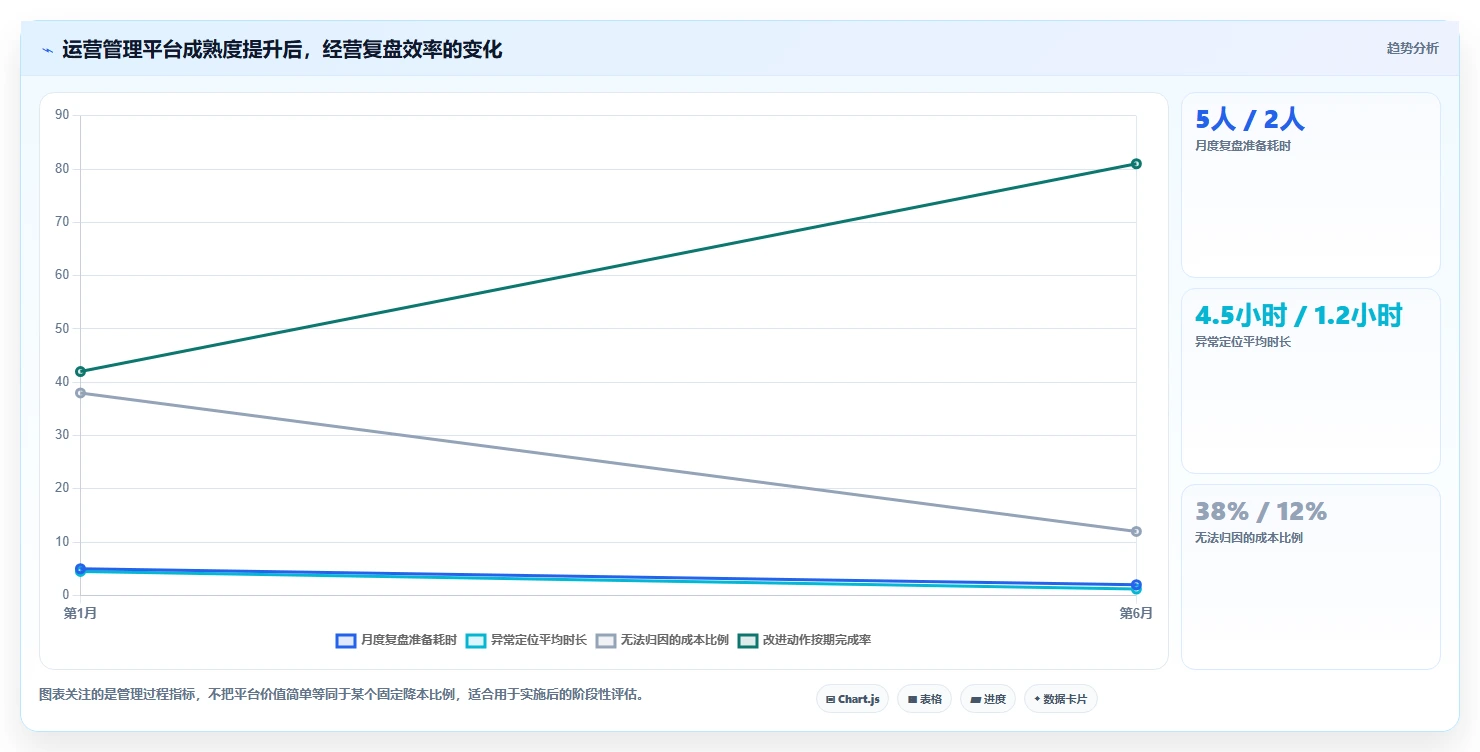Screen dimensions: 1480x752
Task: Click legend label 月度复盘准备耗时
Action: (409, 641)
